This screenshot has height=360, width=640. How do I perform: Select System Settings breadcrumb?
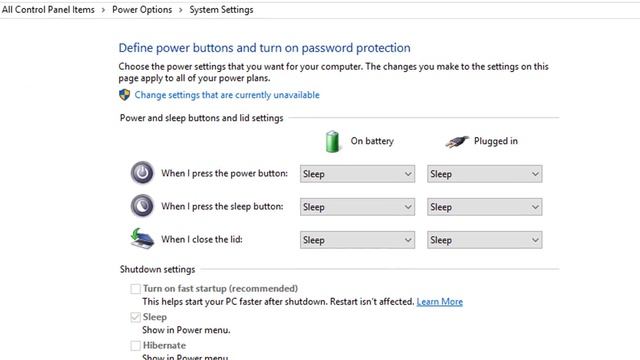221,10
